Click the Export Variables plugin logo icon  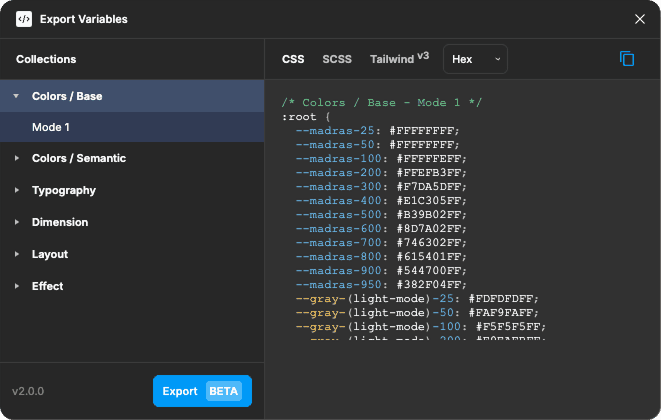[24, 19]
